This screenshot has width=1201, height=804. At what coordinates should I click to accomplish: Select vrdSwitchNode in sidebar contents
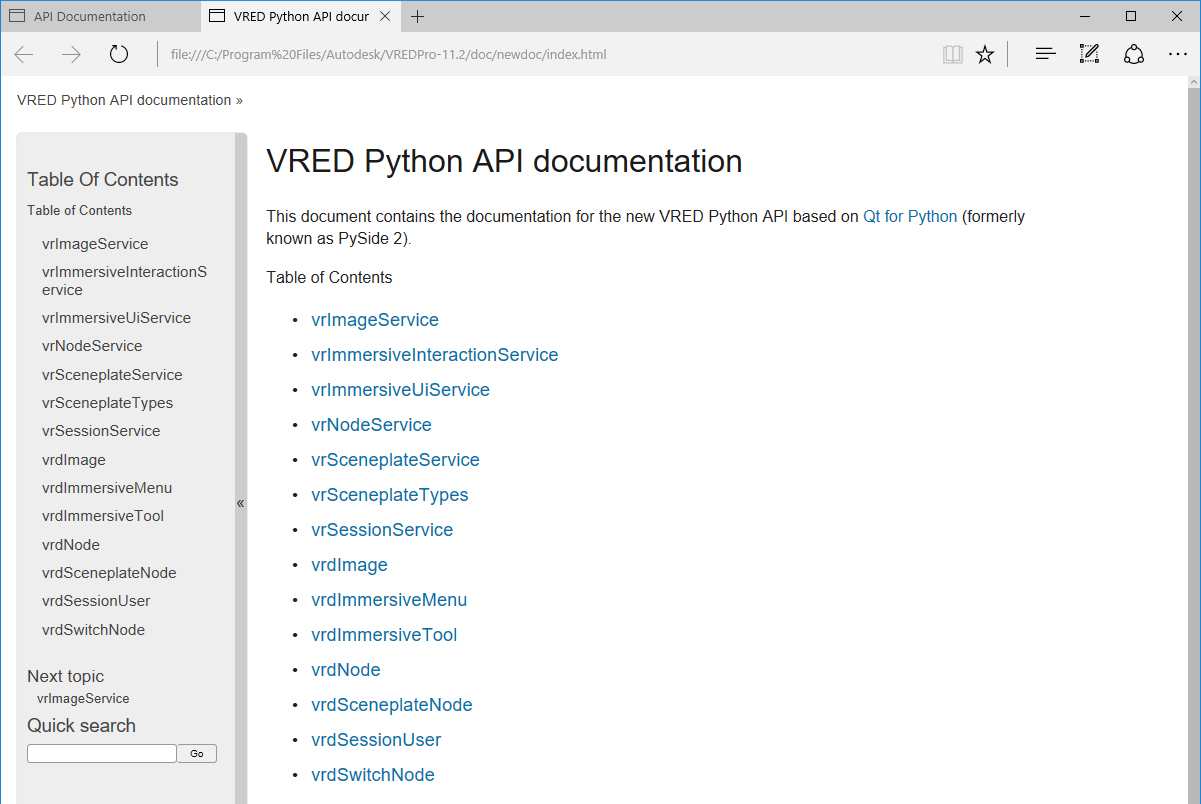pyautogui.click(x=93, y=630)
